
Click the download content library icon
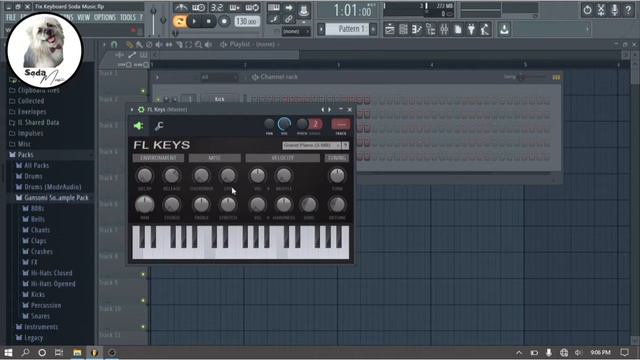point(504,29)
